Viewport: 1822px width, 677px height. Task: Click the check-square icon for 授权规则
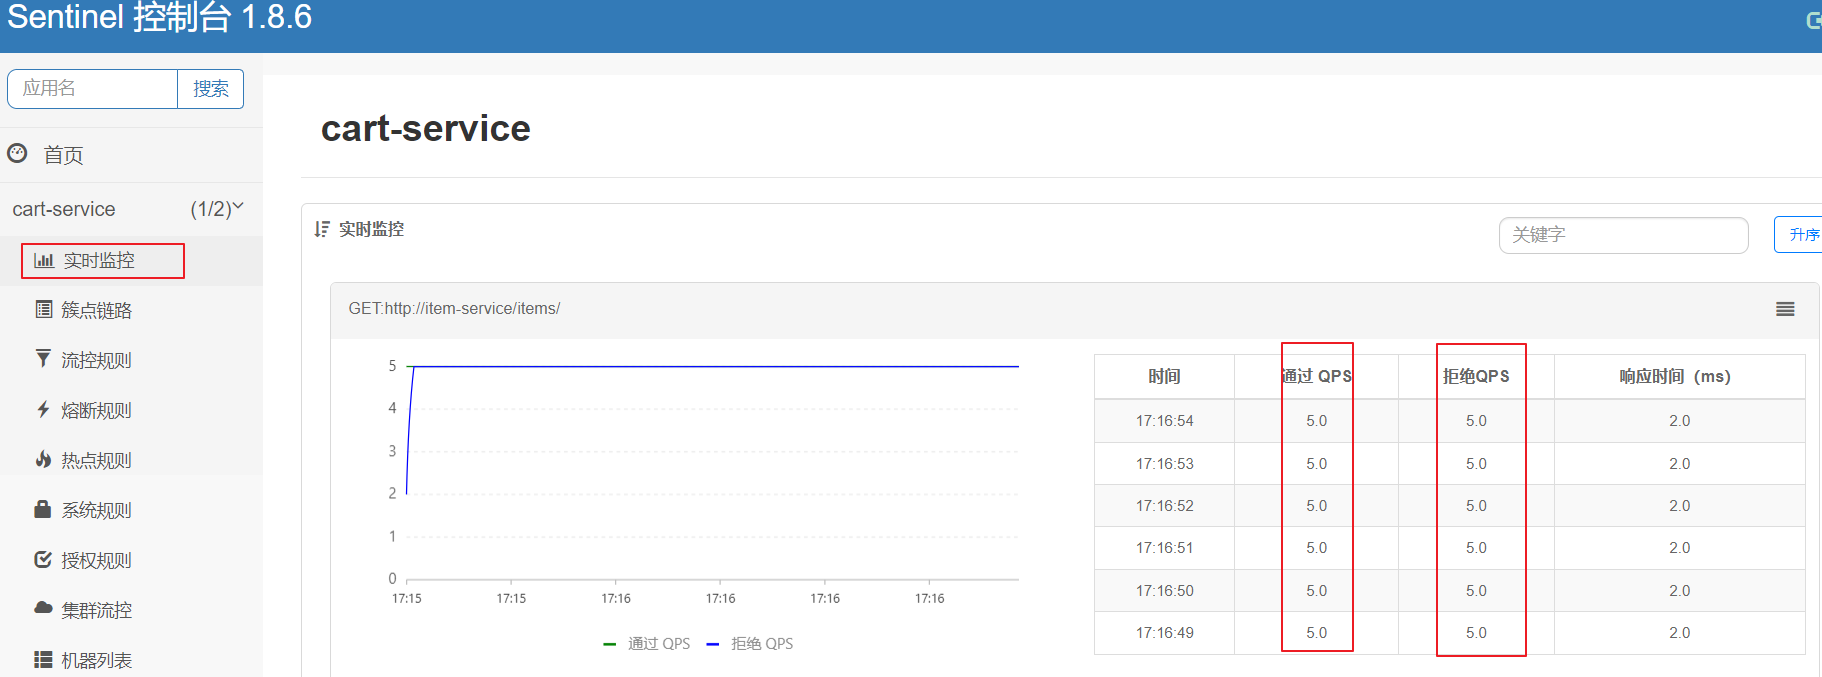(43, 559)
